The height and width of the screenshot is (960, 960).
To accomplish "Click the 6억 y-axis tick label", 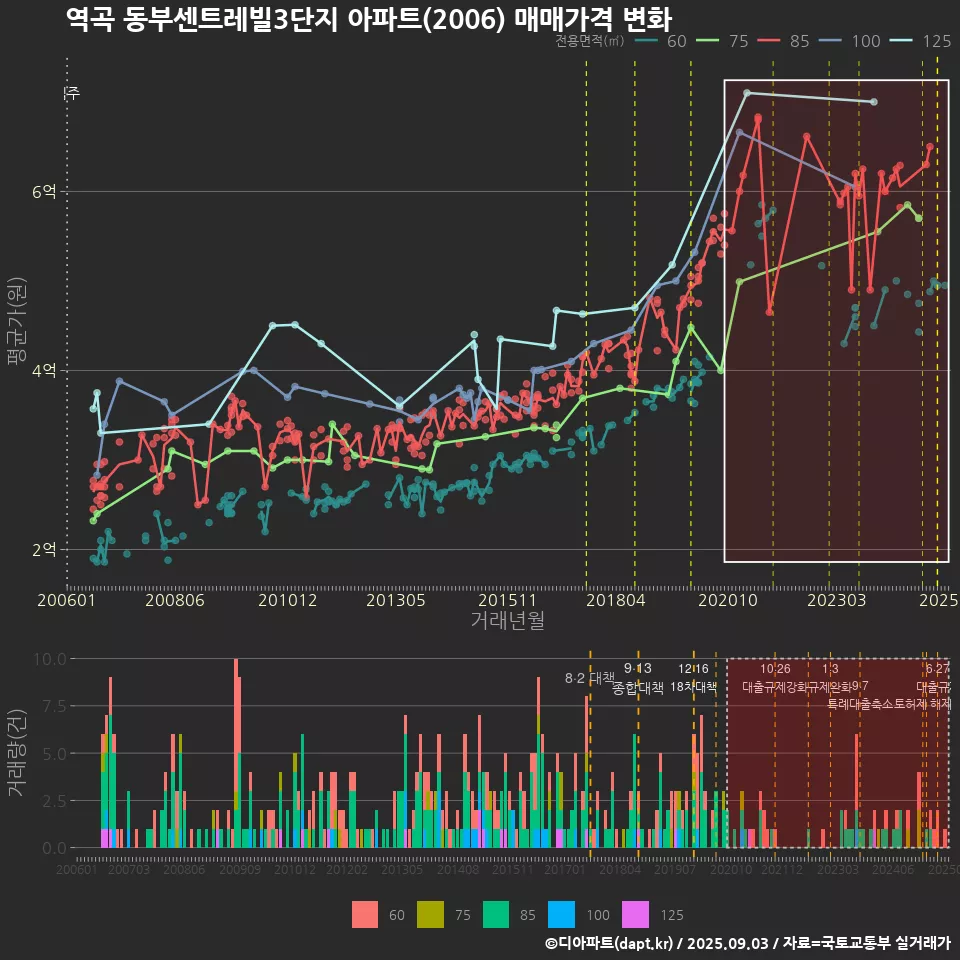I will 43,191.
